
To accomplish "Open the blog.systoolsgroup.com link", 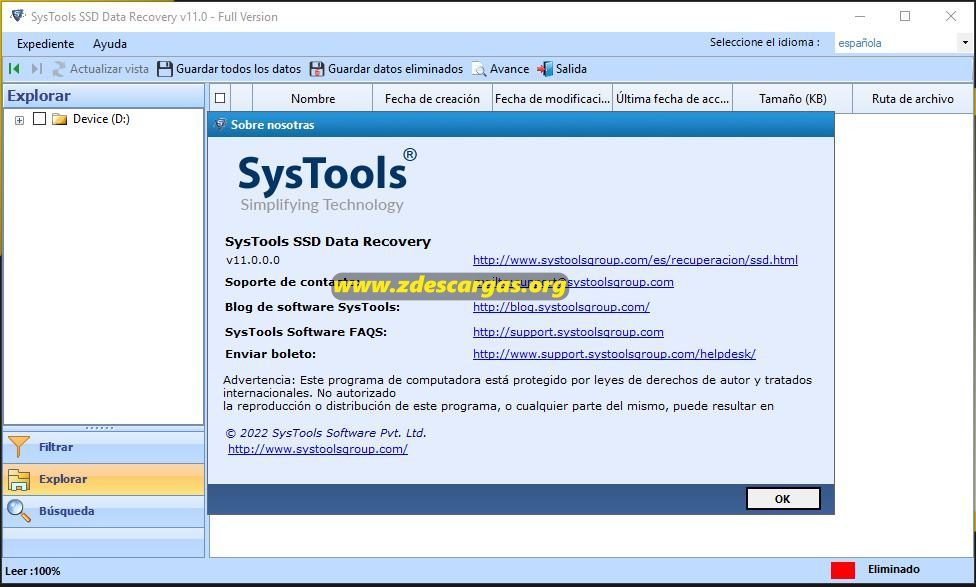I will [x=561, y=307].
